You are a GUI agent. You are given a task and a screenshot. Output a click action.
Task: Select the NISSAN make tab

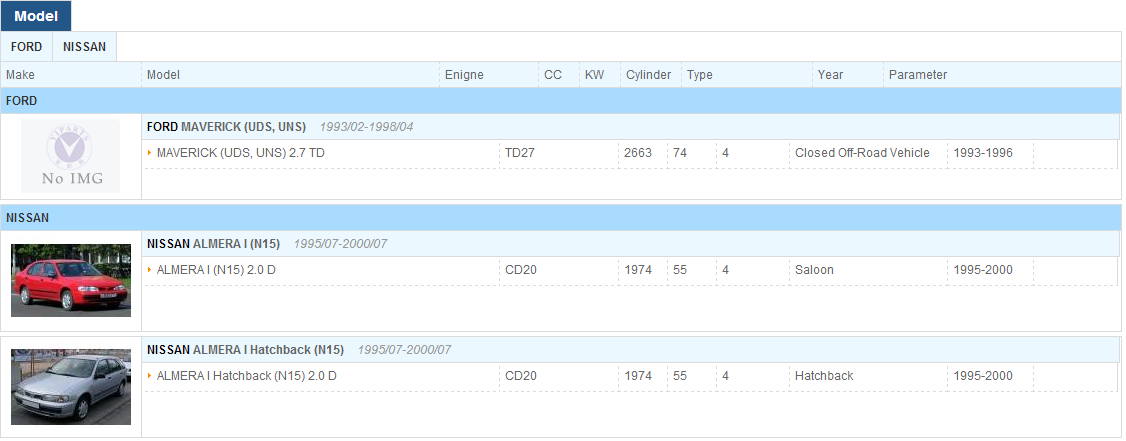point(84,47)
